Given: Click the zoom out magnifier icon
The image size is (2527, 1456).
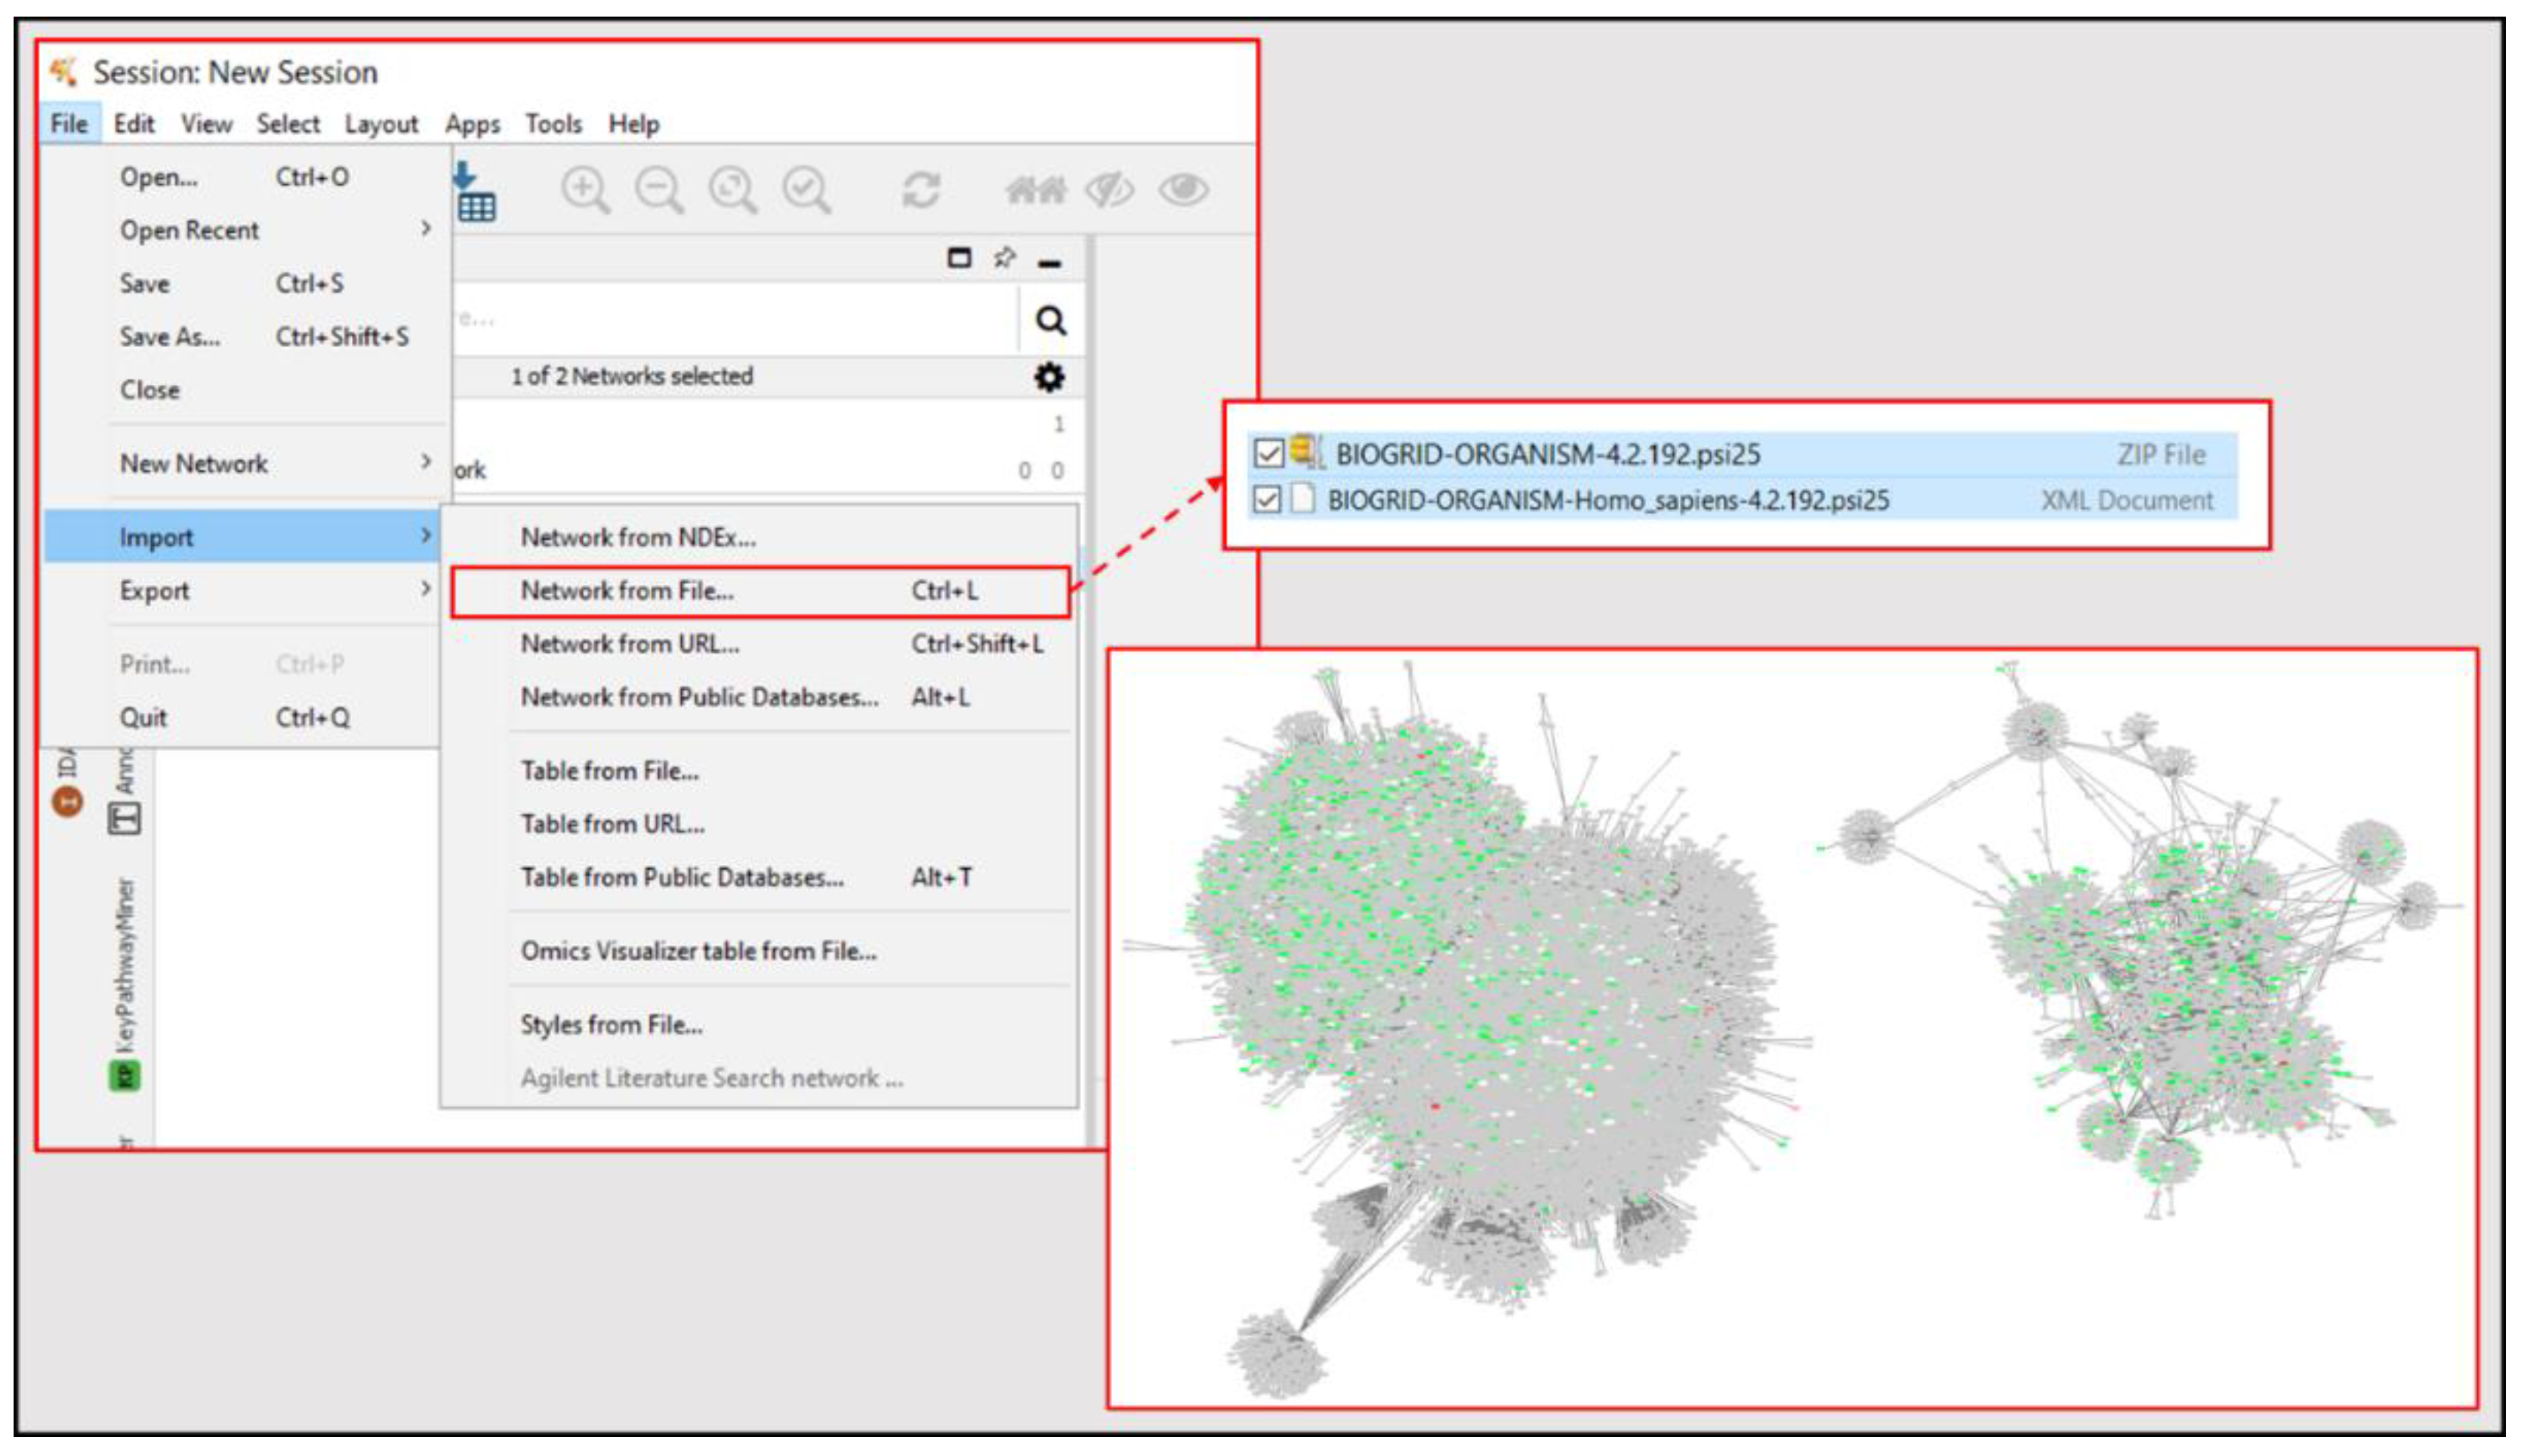Looking at the screenshot, I should coord(658,189).
